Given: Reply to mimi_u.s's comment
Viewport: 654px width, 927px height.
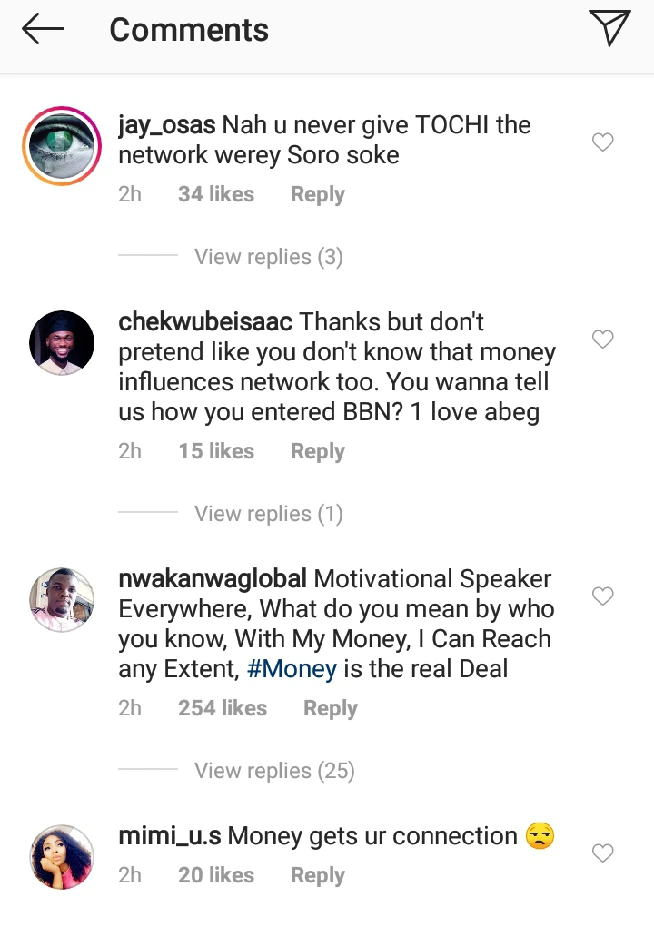Looking at the screenshot, I should 317,876.
